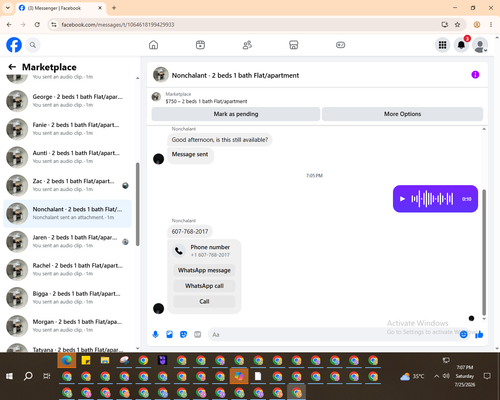Open a new Chrome tab
This screenshot has width=500, height=400.
click(x=114, y=8)
